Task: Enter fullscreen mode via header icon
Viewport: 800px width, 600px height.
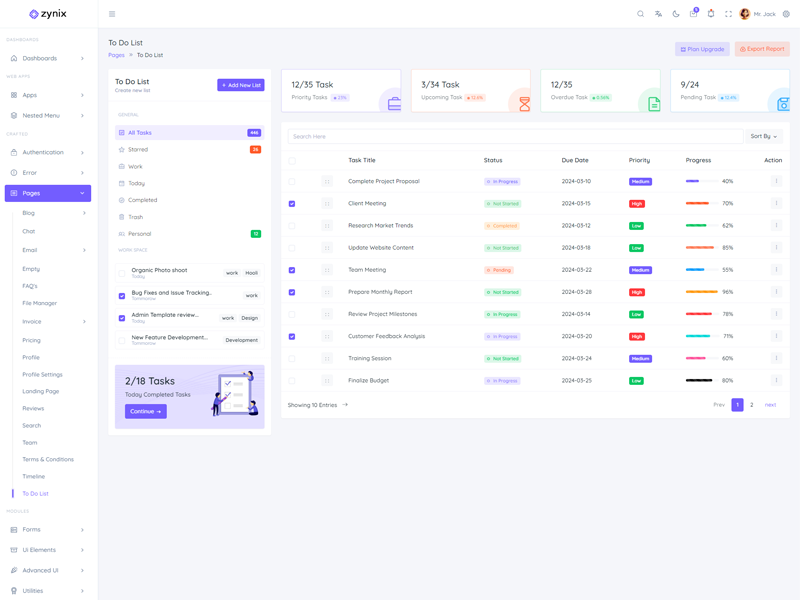Action: (x=728, y=14)
